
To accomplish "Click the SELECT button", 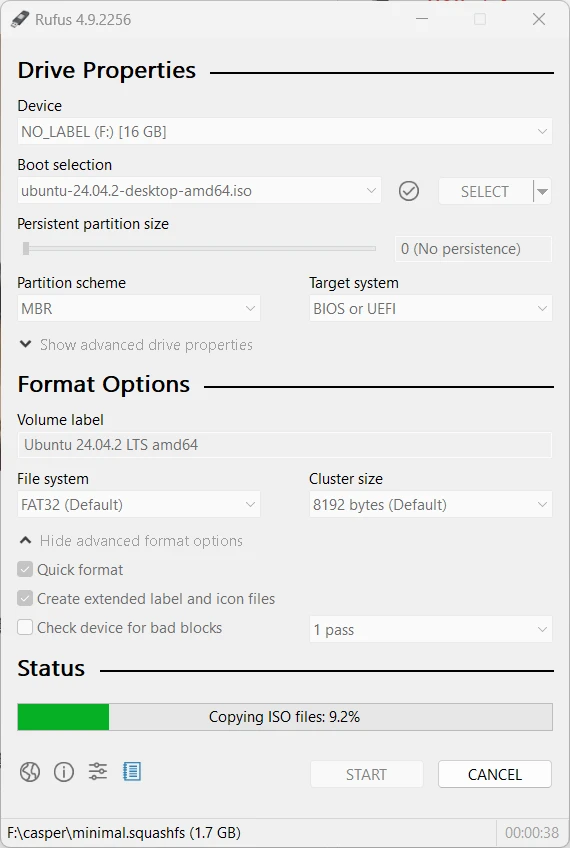I will (485, 191).
